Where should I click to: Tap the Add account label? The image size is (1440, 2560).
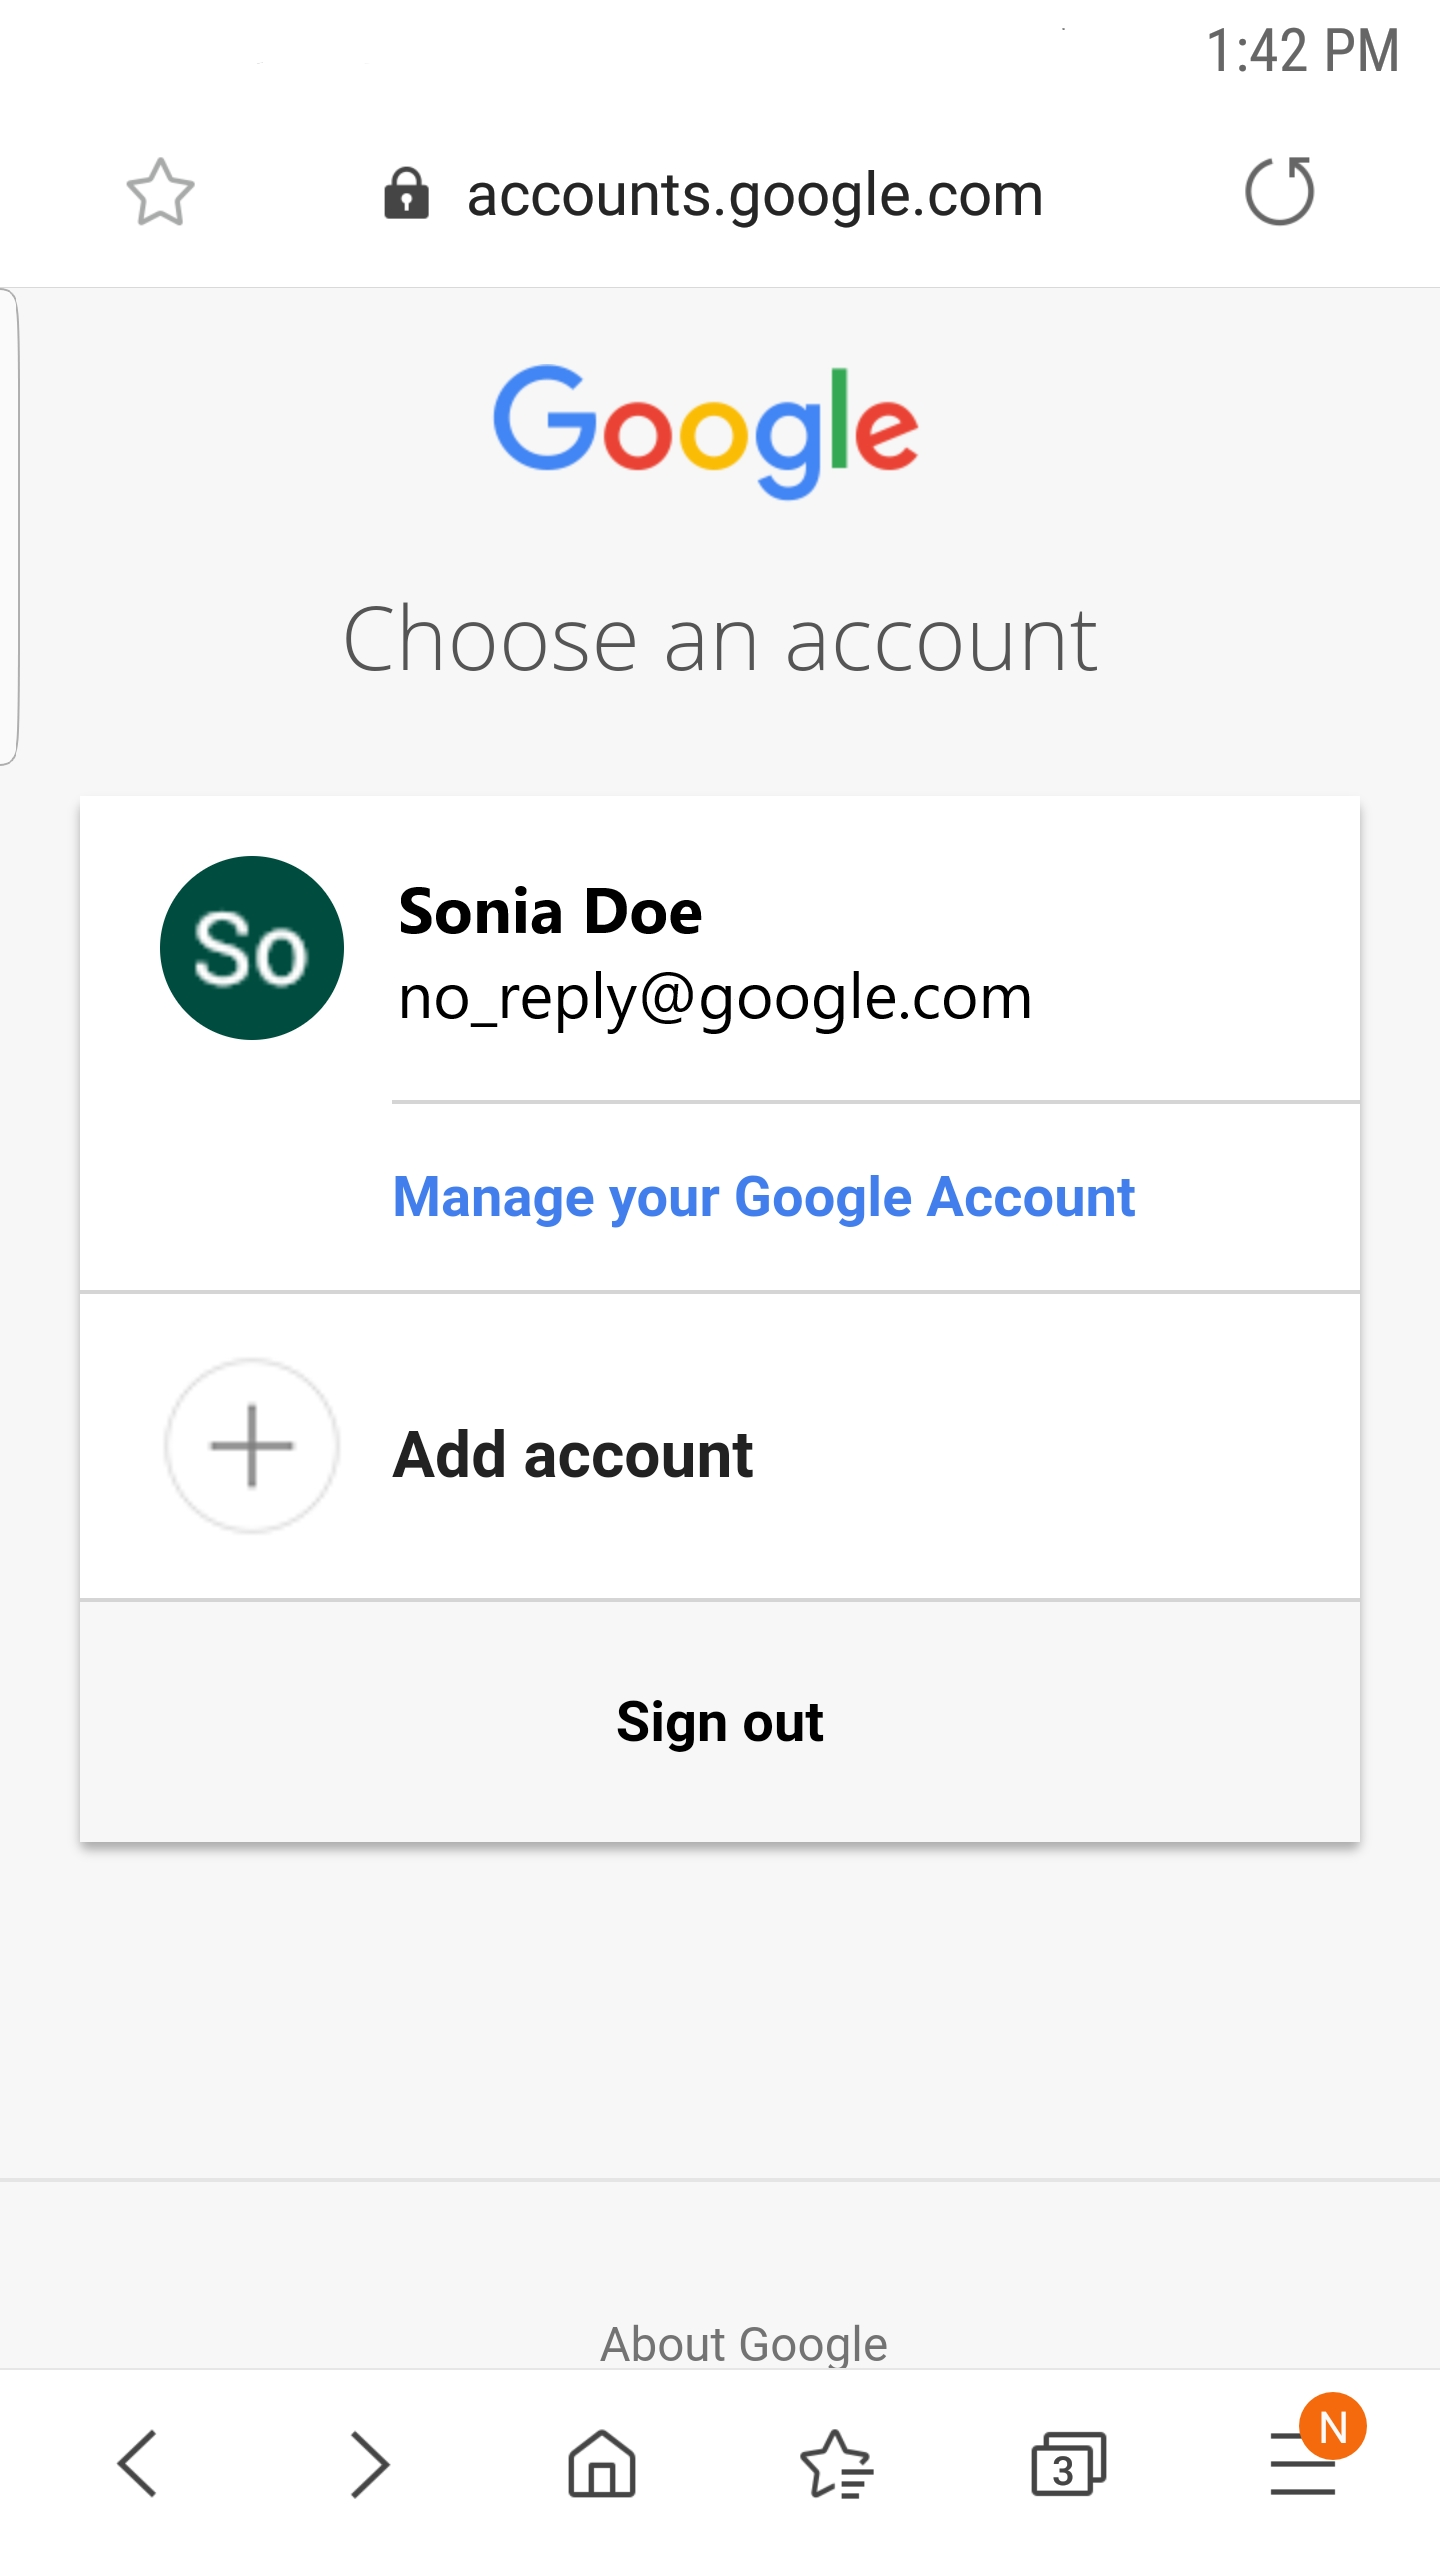tap(572, 1454)
